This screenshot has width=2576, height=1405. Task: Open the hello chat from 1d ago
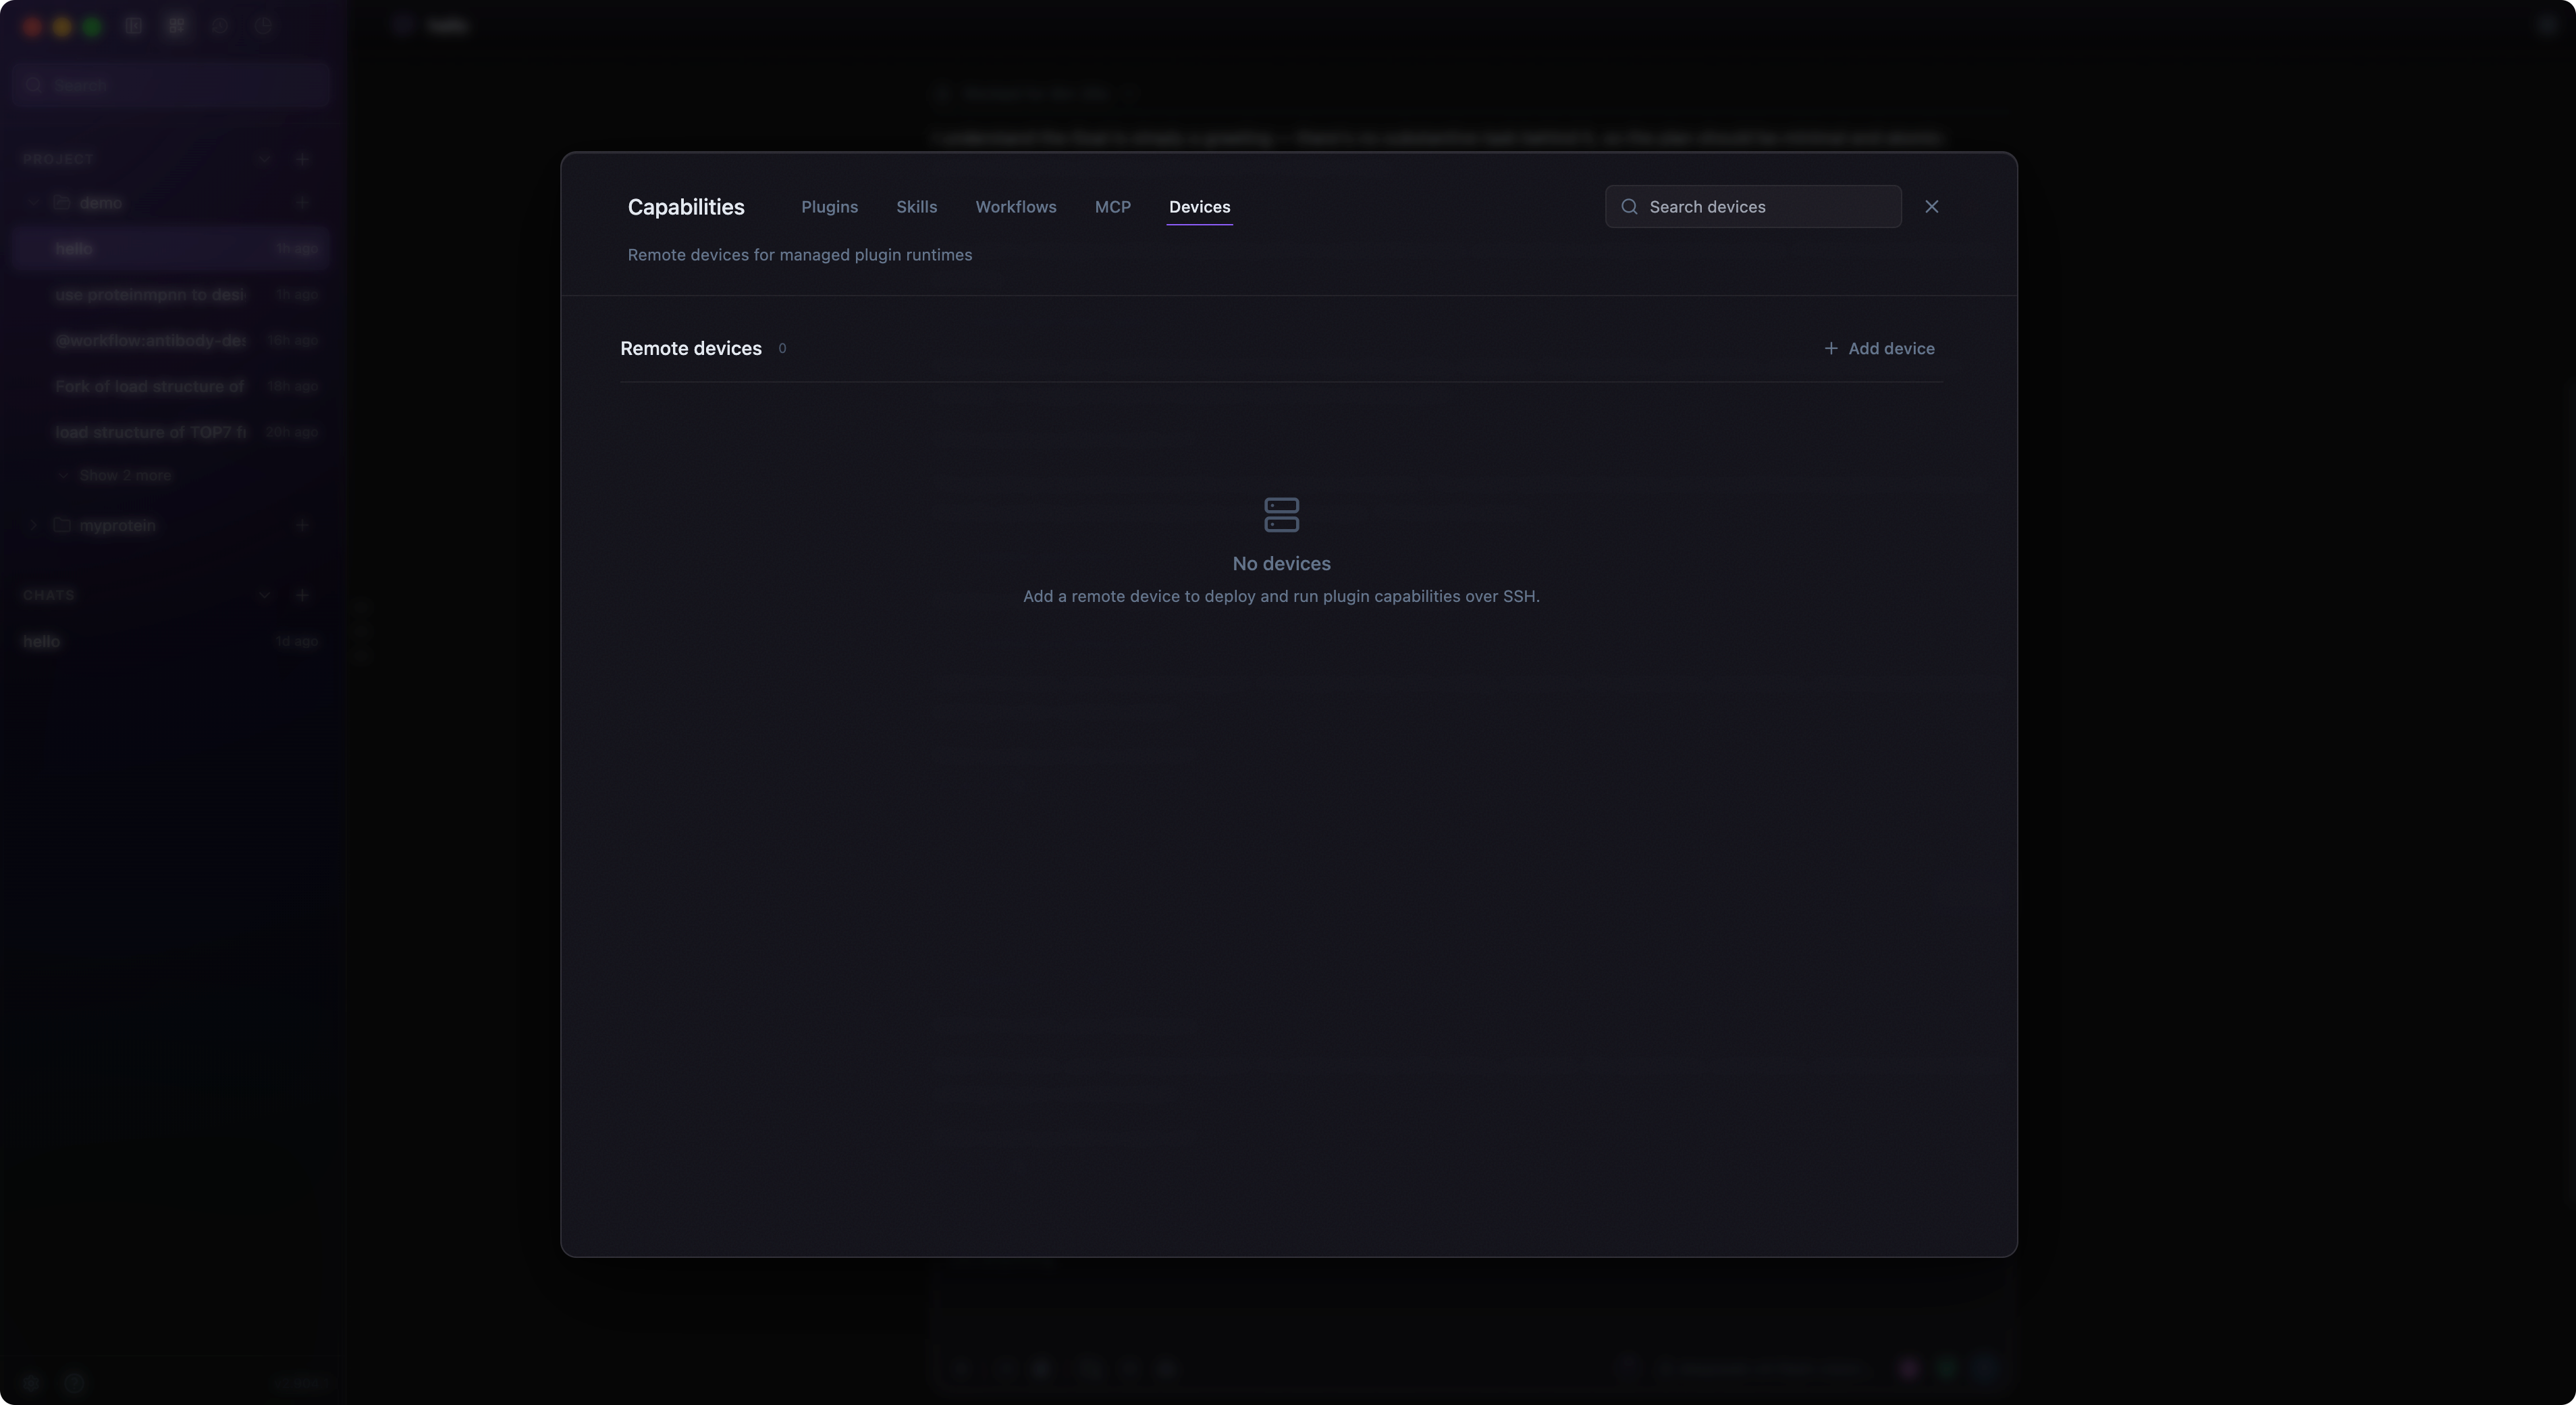click(x=171, y=642)
